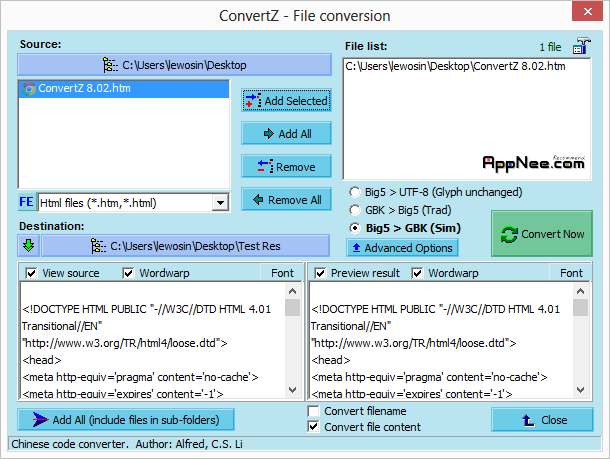Screen dimensions: 610x459
Task: Click the '1 file' count label
Action: [550, 47]
